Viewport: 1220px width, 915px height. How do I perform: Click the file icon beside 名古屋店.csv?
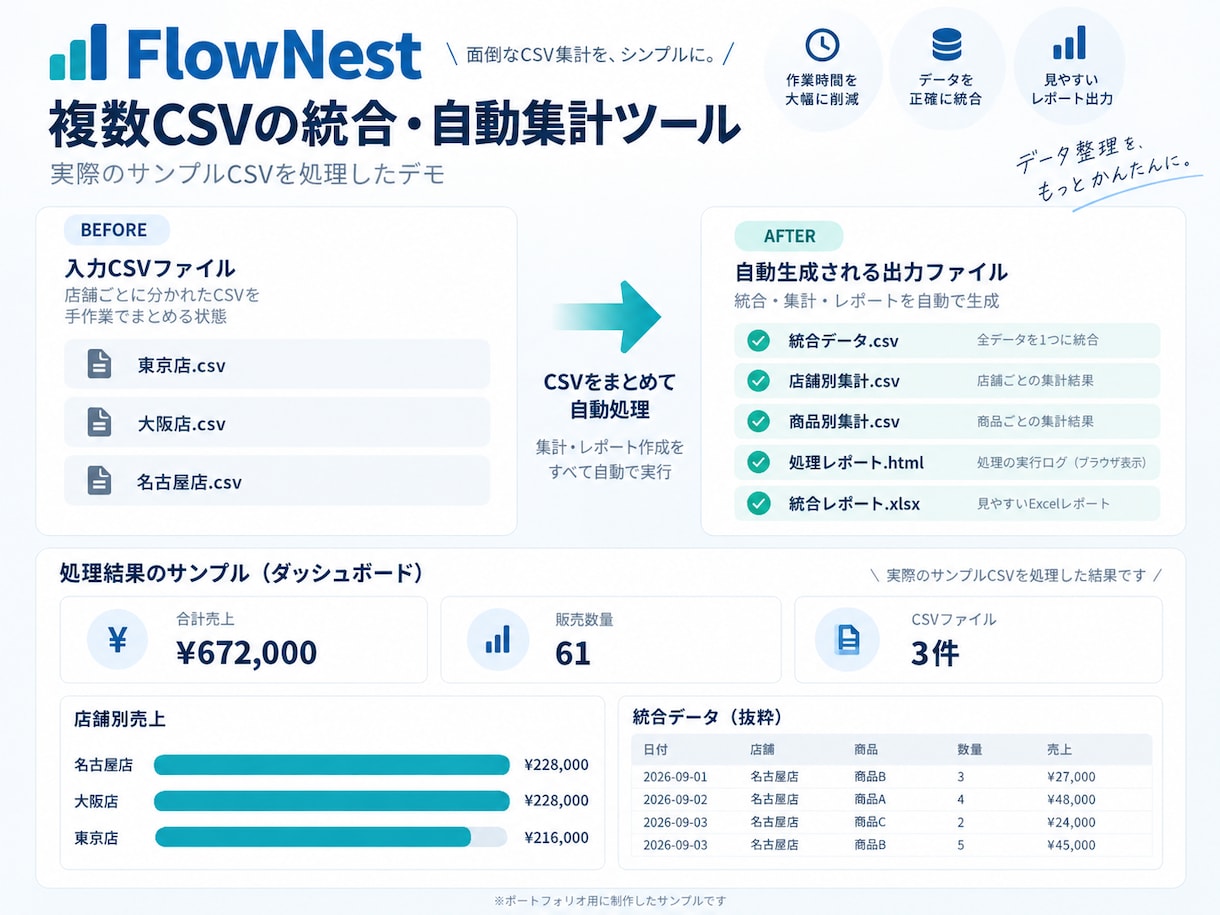click(x=99, y=480)
